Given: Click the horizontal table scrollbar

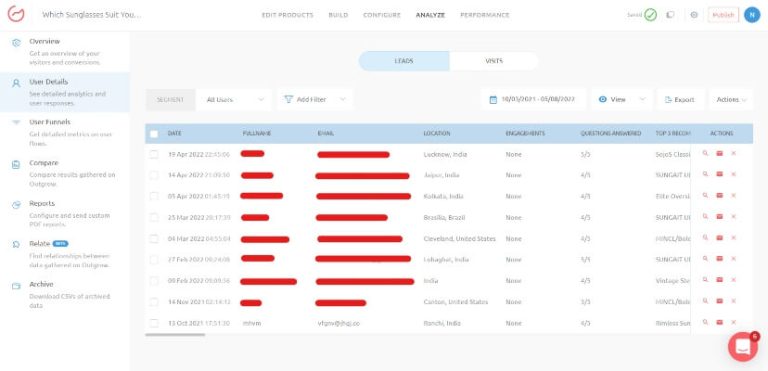Looking at the screenshot, I should [175, 335].
